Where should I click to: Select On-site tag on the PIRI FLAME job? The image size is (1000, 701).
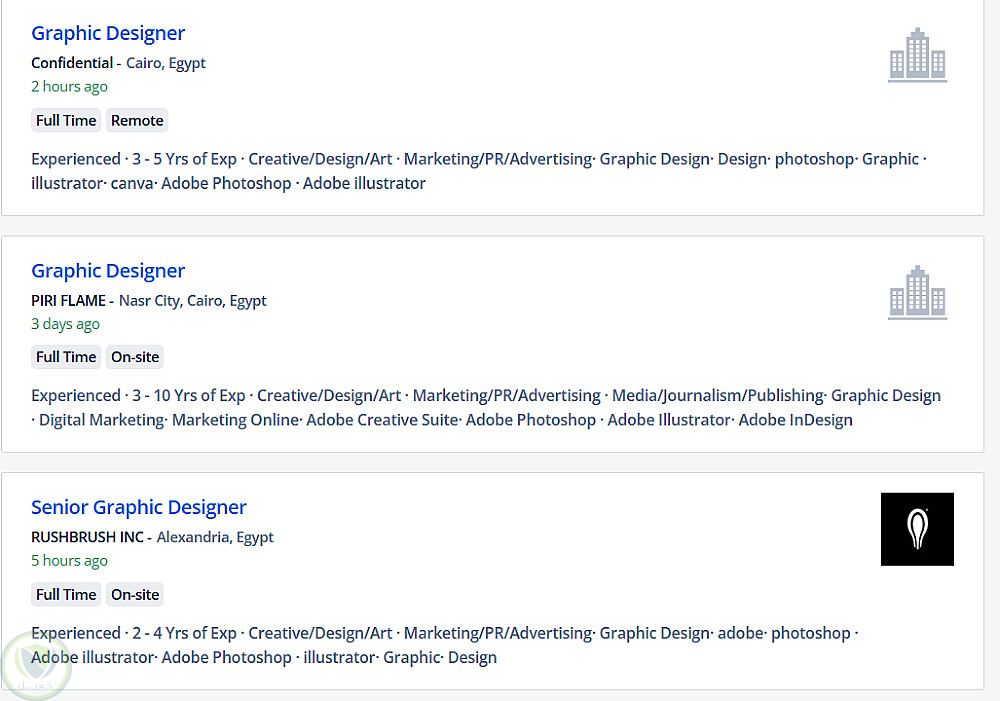[x=135, y=357]
